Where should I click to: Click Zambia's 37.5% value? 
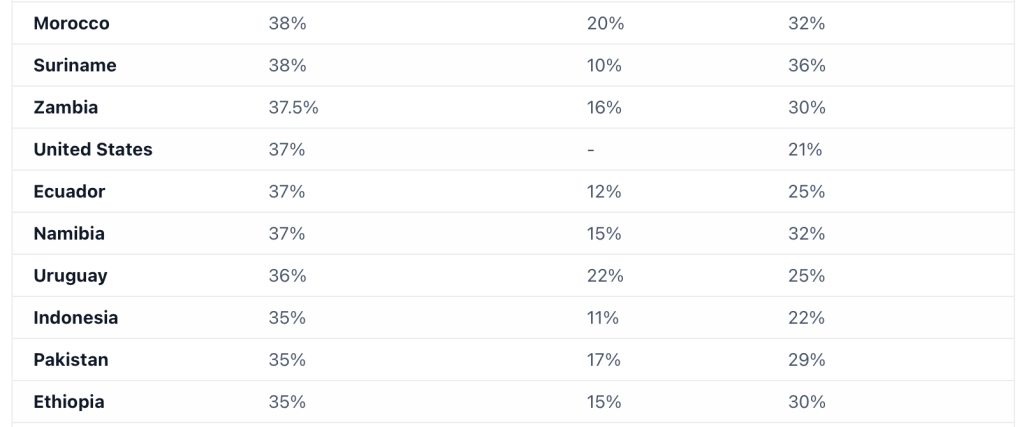293,107
